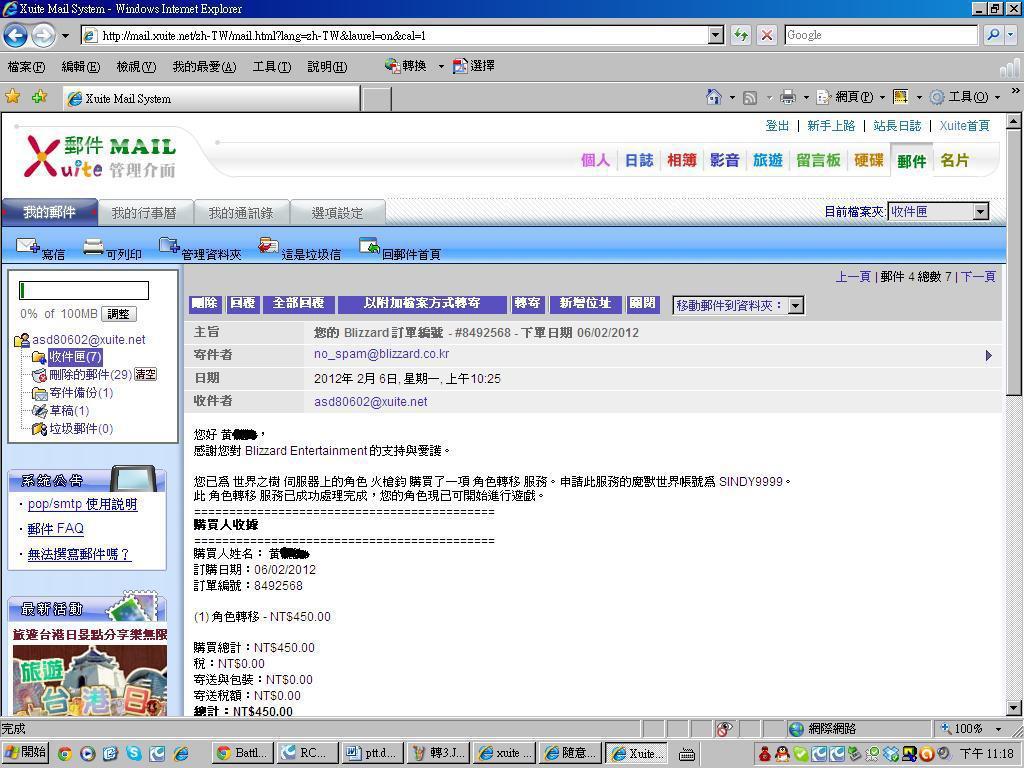
Task: Click the RSS feeds icon
Action: 750,98
